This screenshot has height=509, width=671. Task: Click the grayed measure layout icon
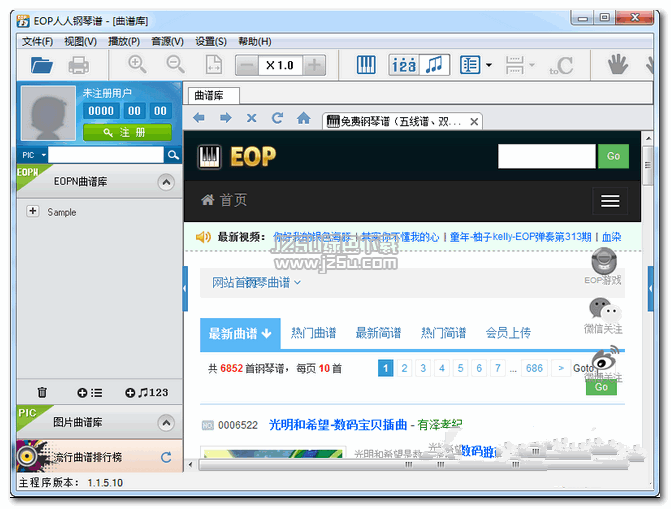point(514,65)
